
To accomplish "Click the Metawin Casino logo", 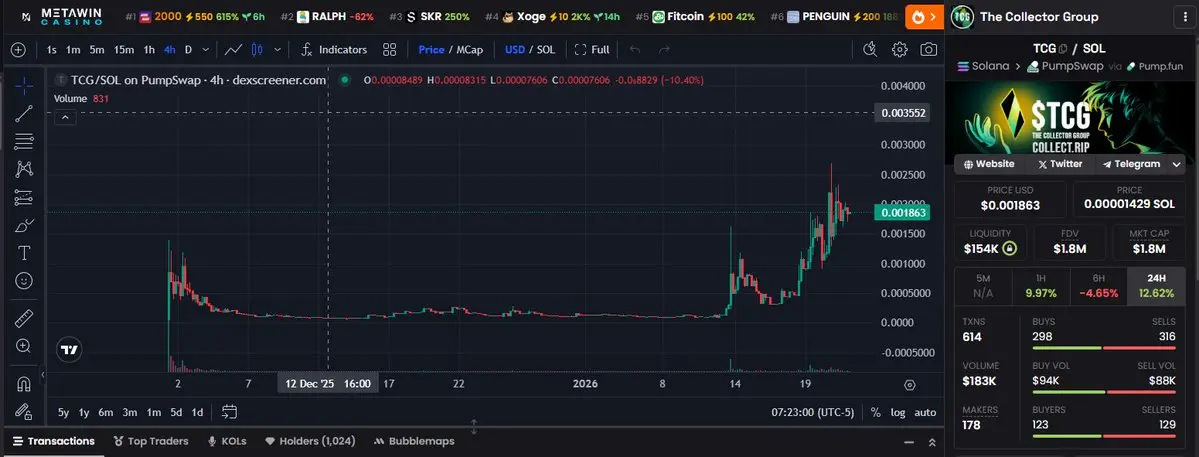I will [63, 16].
